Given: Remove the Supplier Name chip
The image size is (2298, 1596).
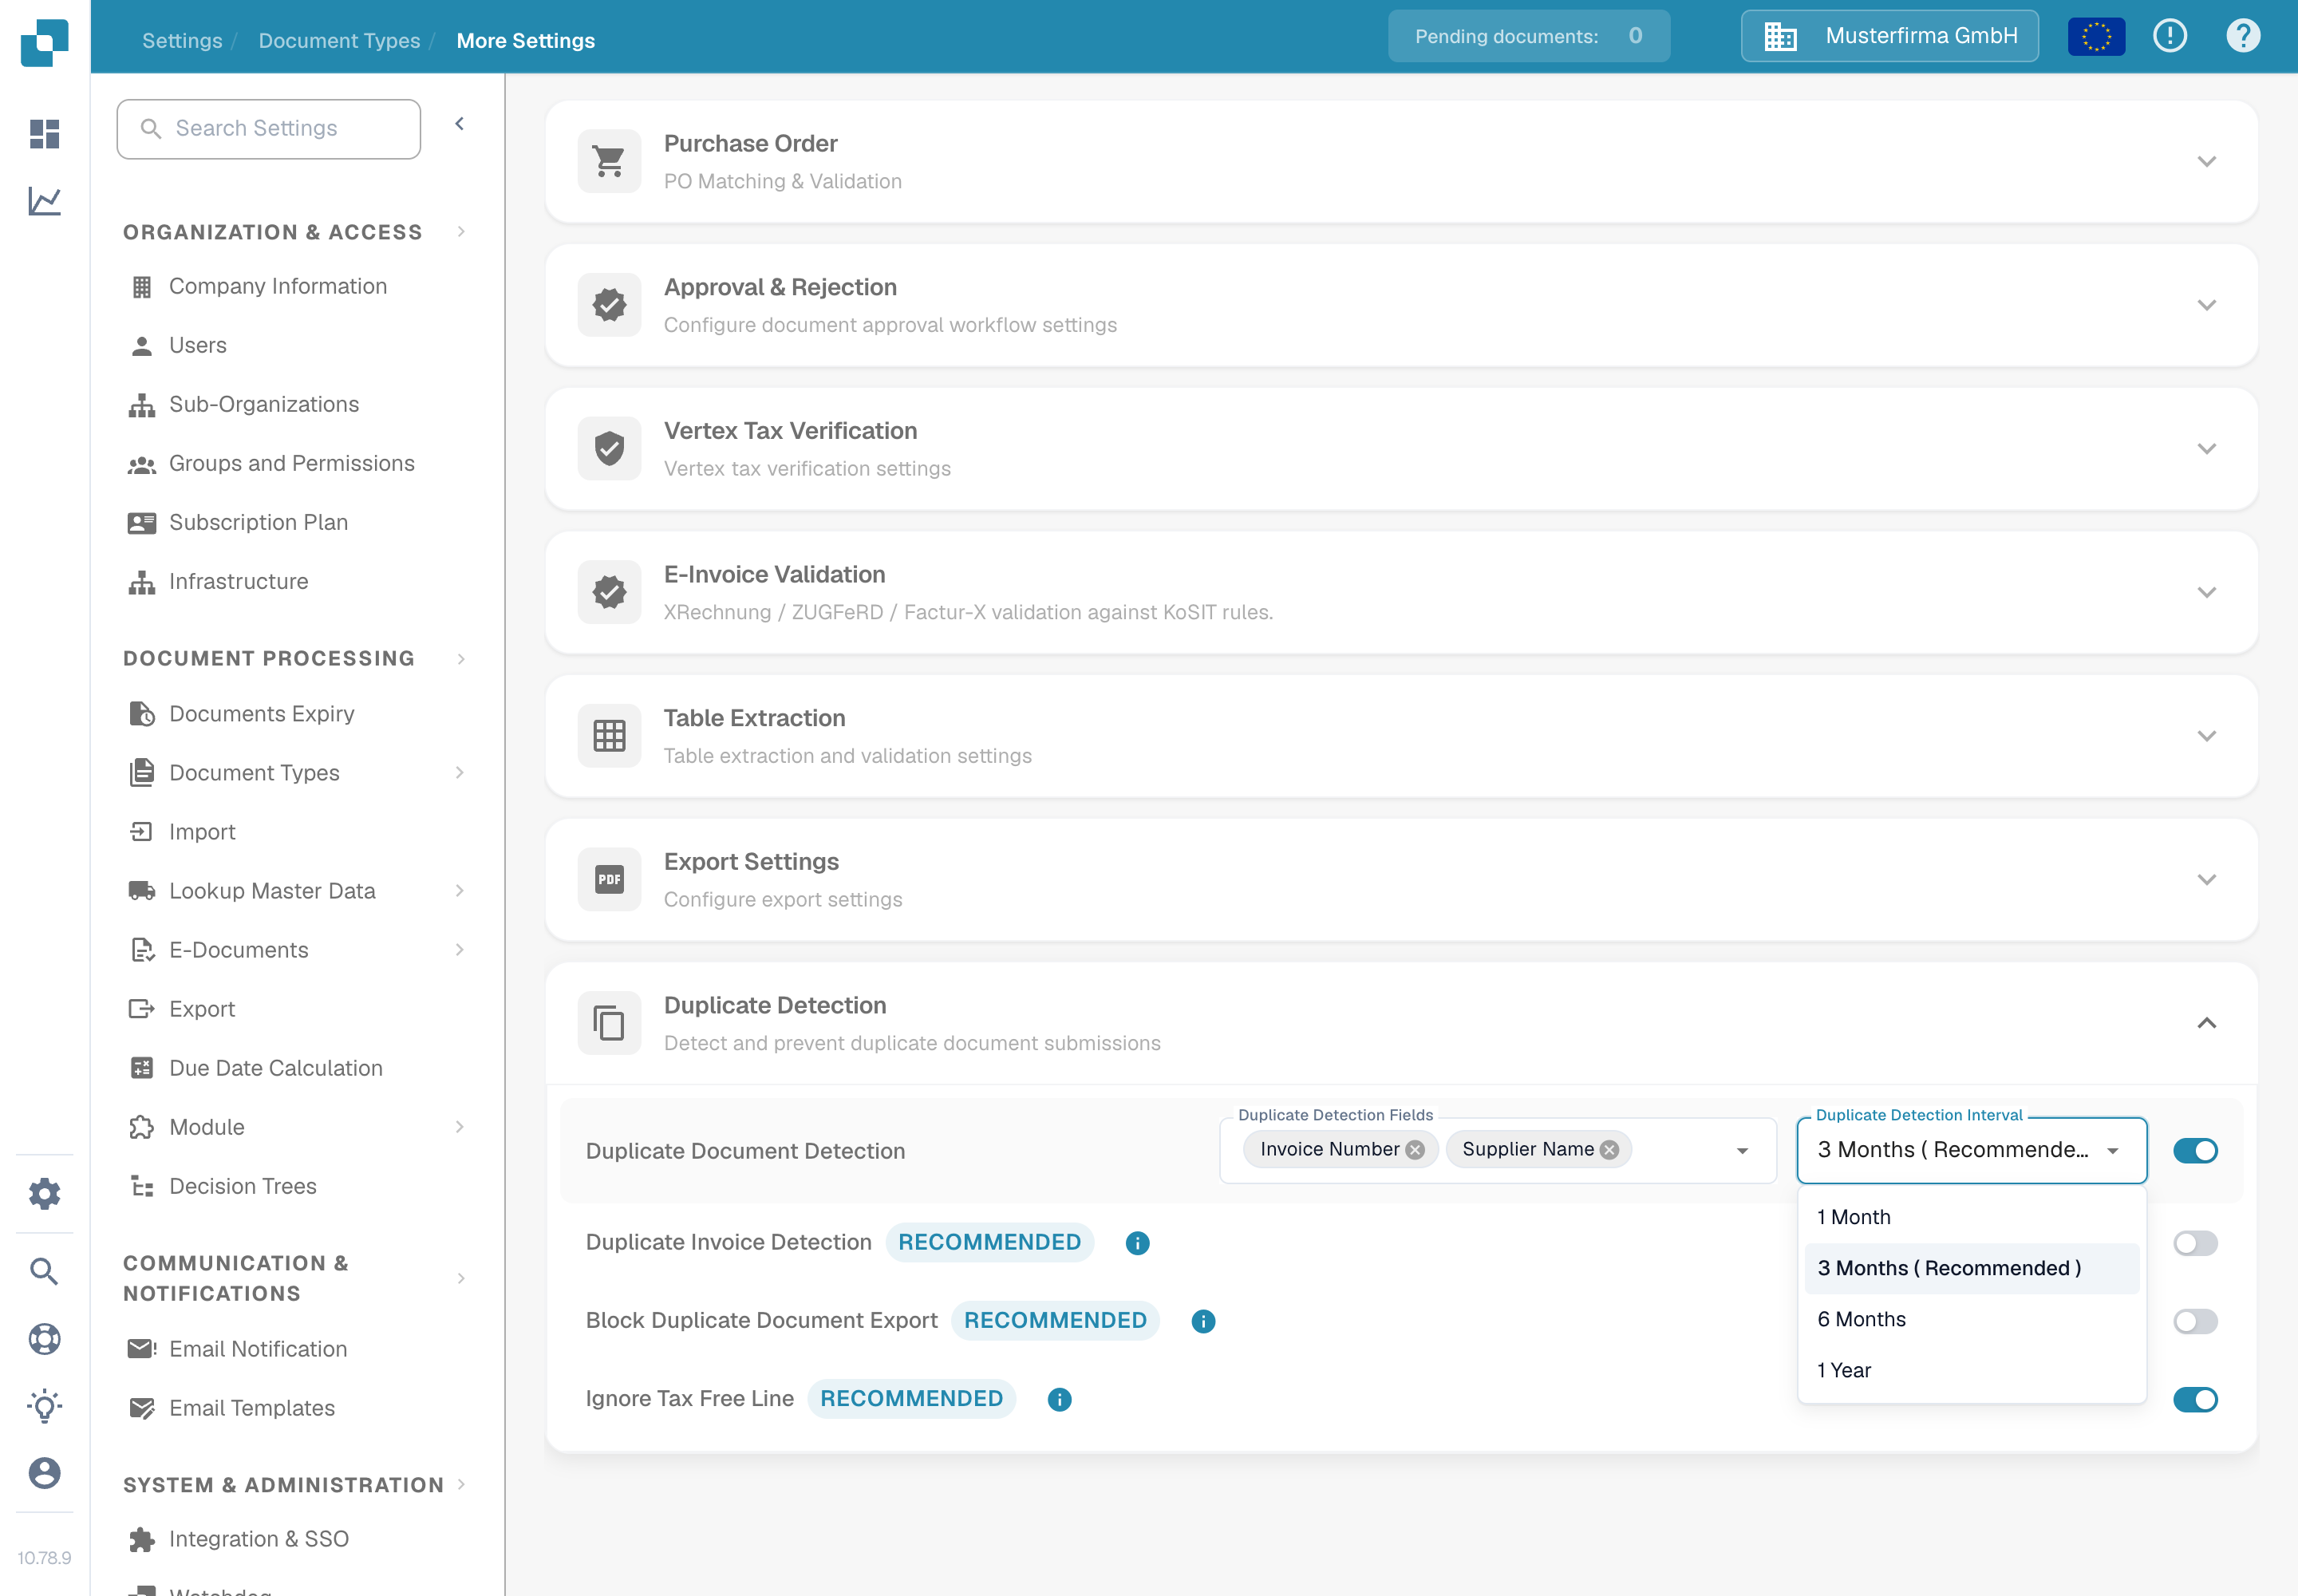Looking at the screenshot, I should click(1609, 1150).
